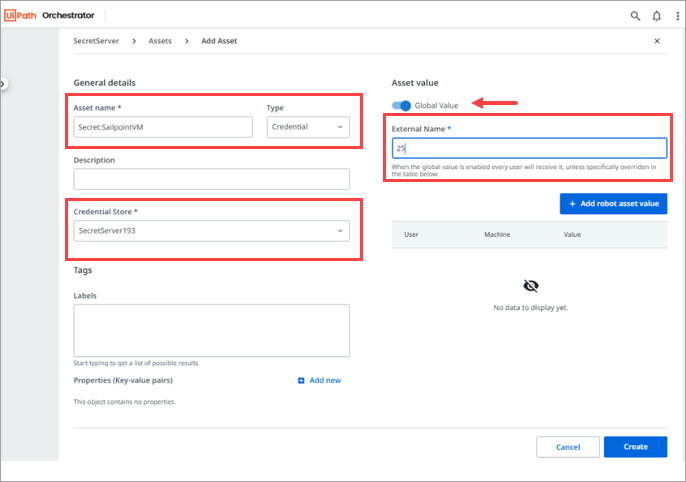Click the Value column header
The image size is (686, 482).
[x=572, y=234]
